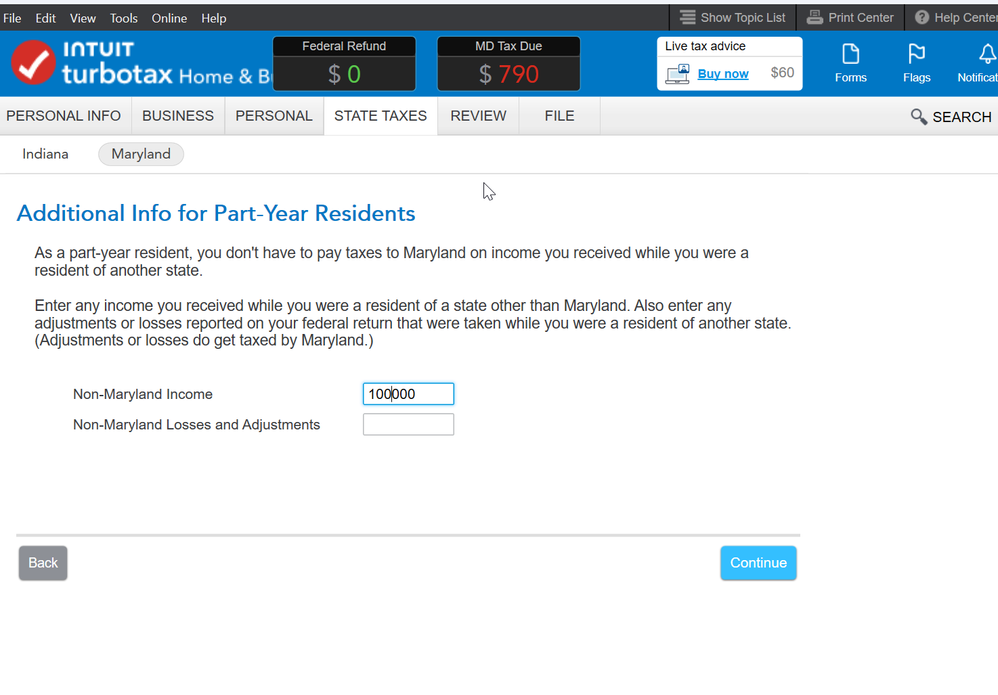The image size is (998, 695).
Task: Open the Notifications bell icon
Action: pyautogui.click(x=986, y=55)
